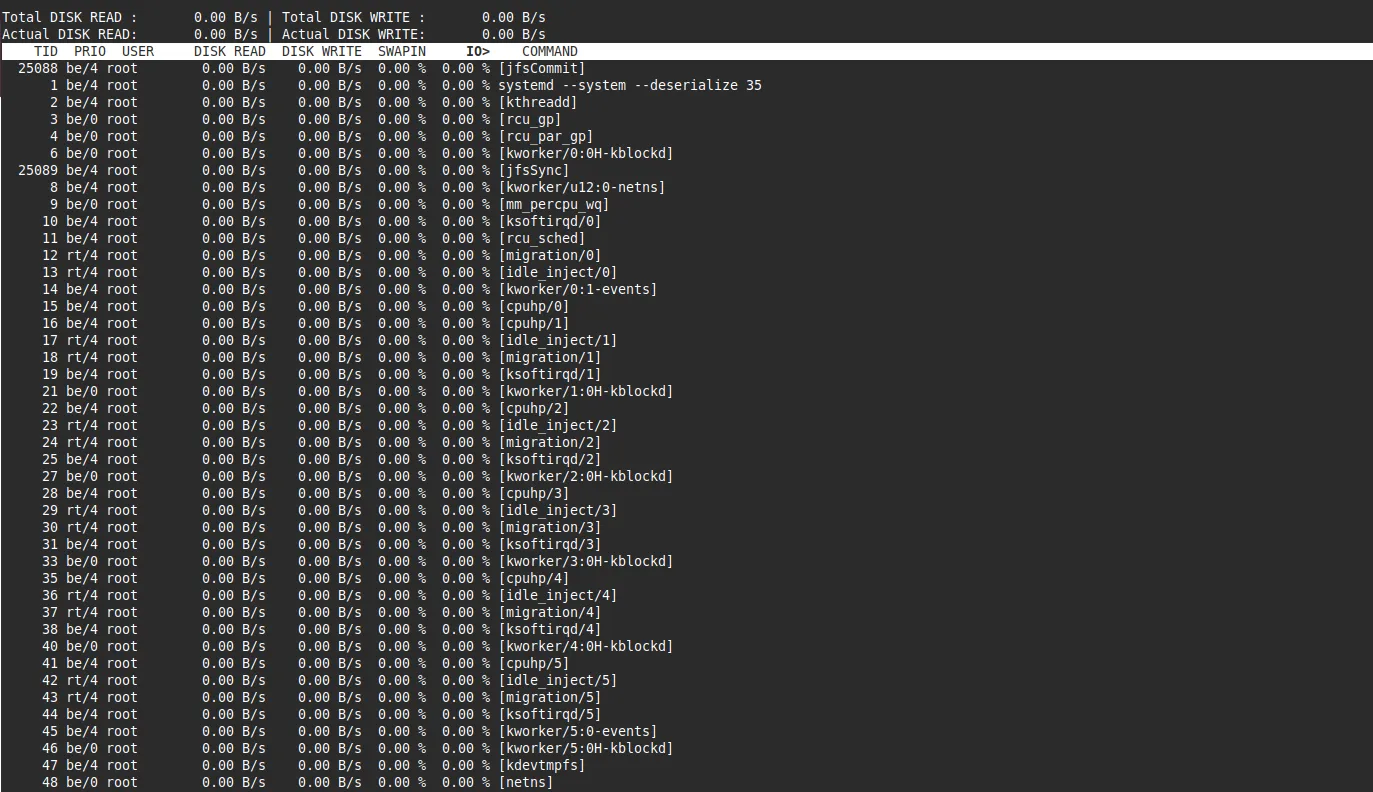Click the [kworker/u12:0-netns] process

click(x=582, y=187)
